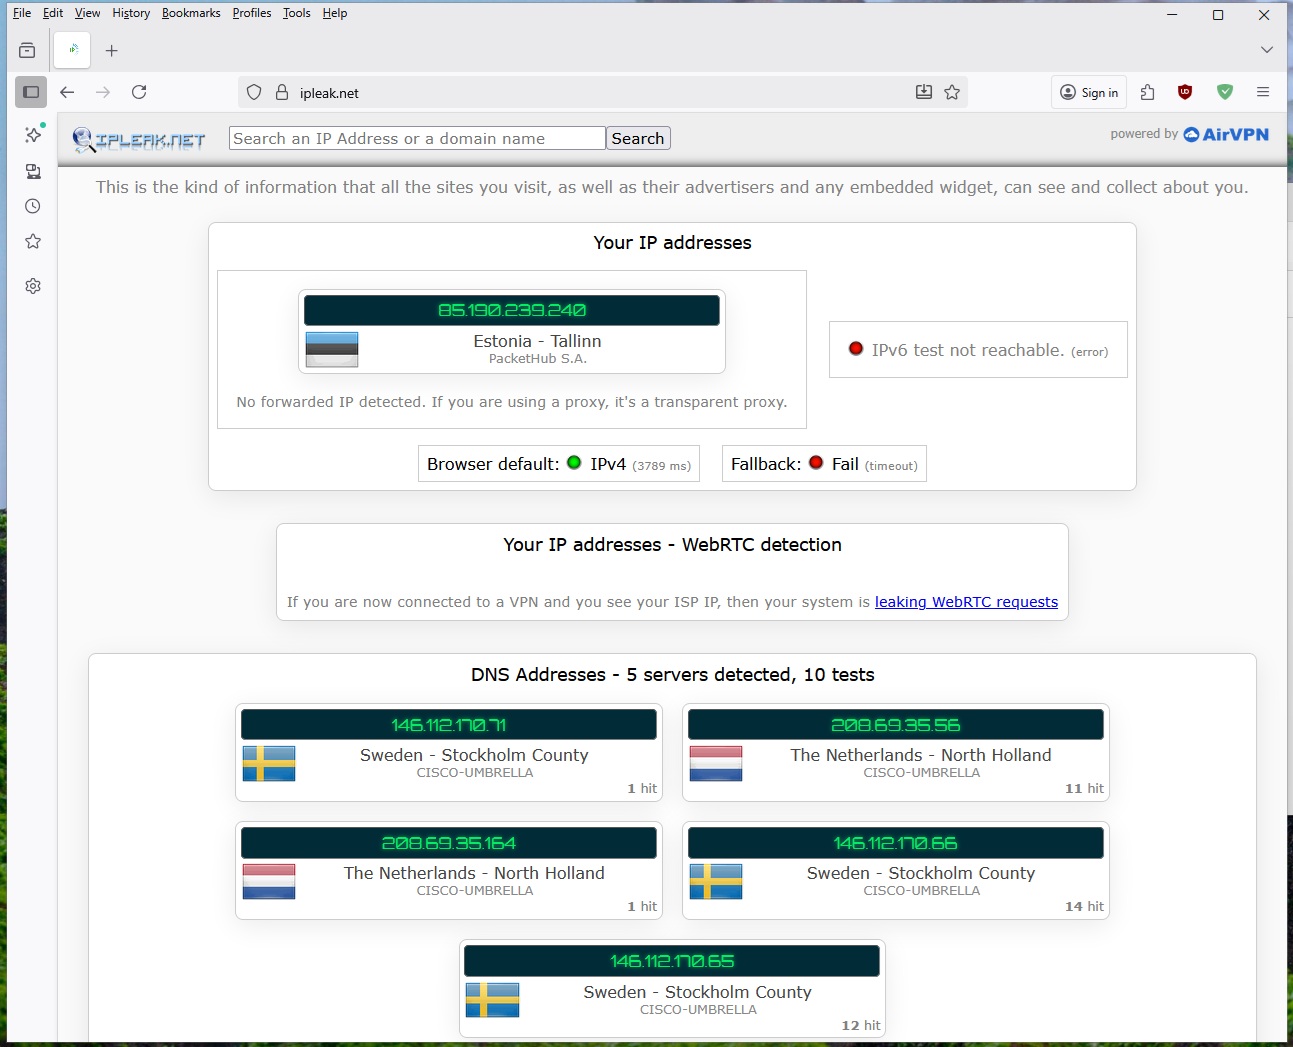Screen dimensions: 1293x1047
Task: Follow the leaking WebRTC requests link
Action: (x=966, y=602)
